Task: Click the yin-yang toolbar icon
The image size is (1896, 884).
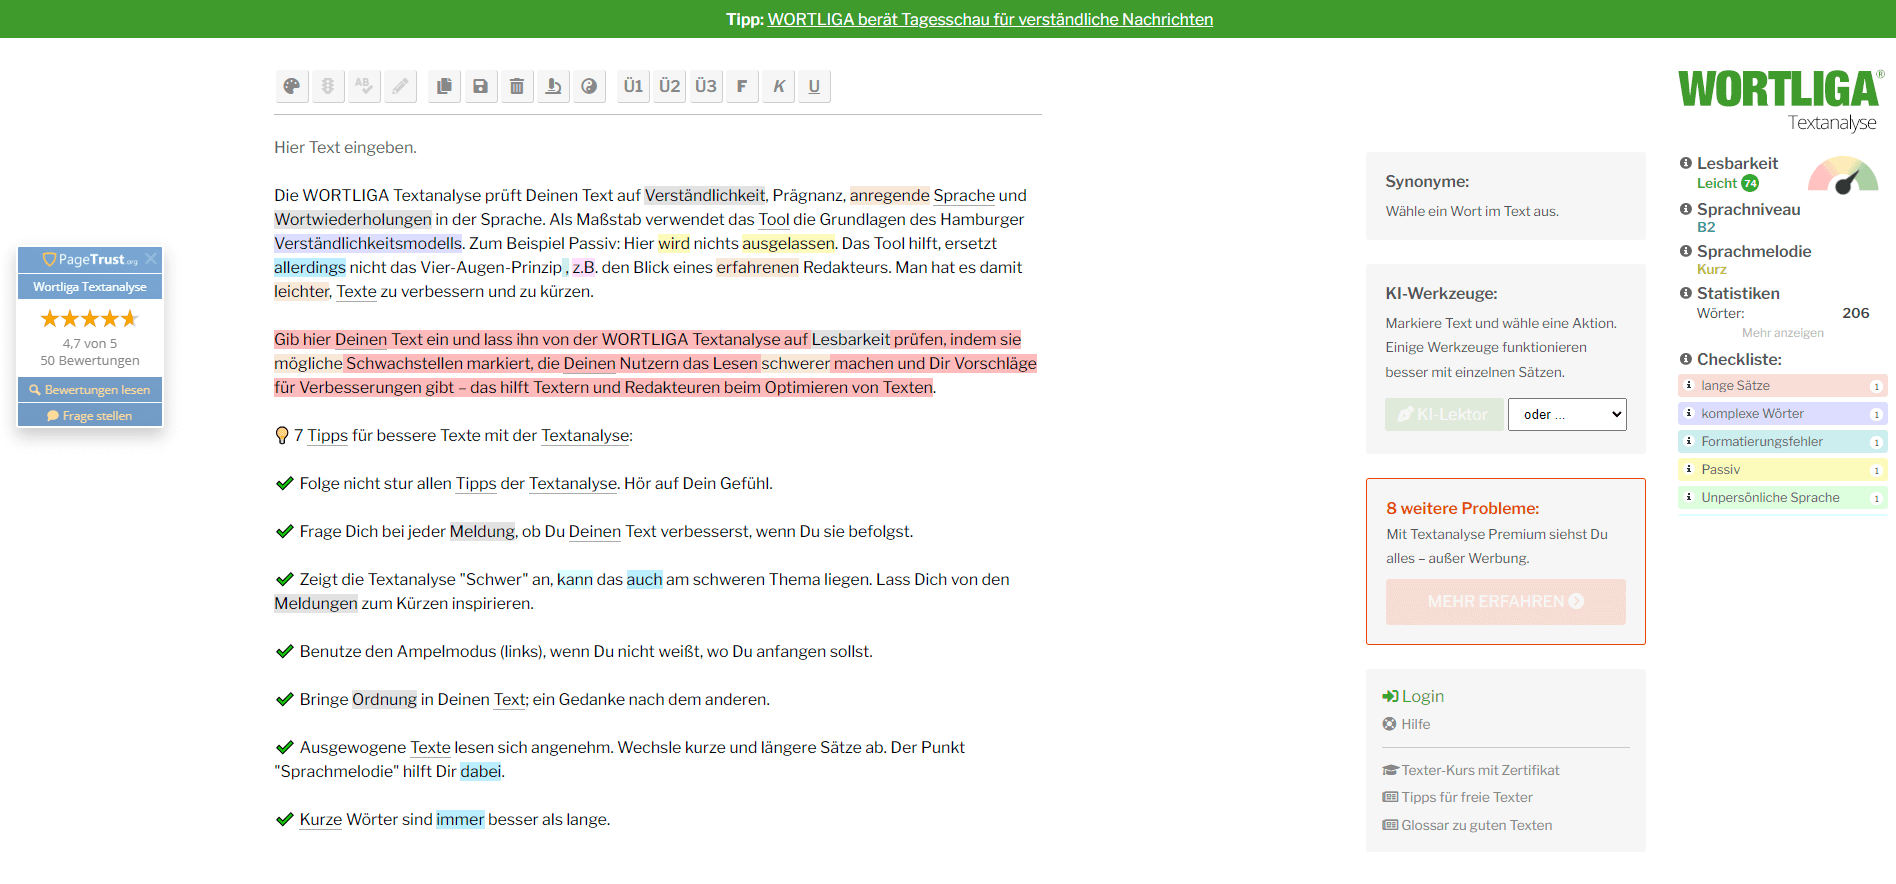Action: pyautogui.click(x=589, y=86)
